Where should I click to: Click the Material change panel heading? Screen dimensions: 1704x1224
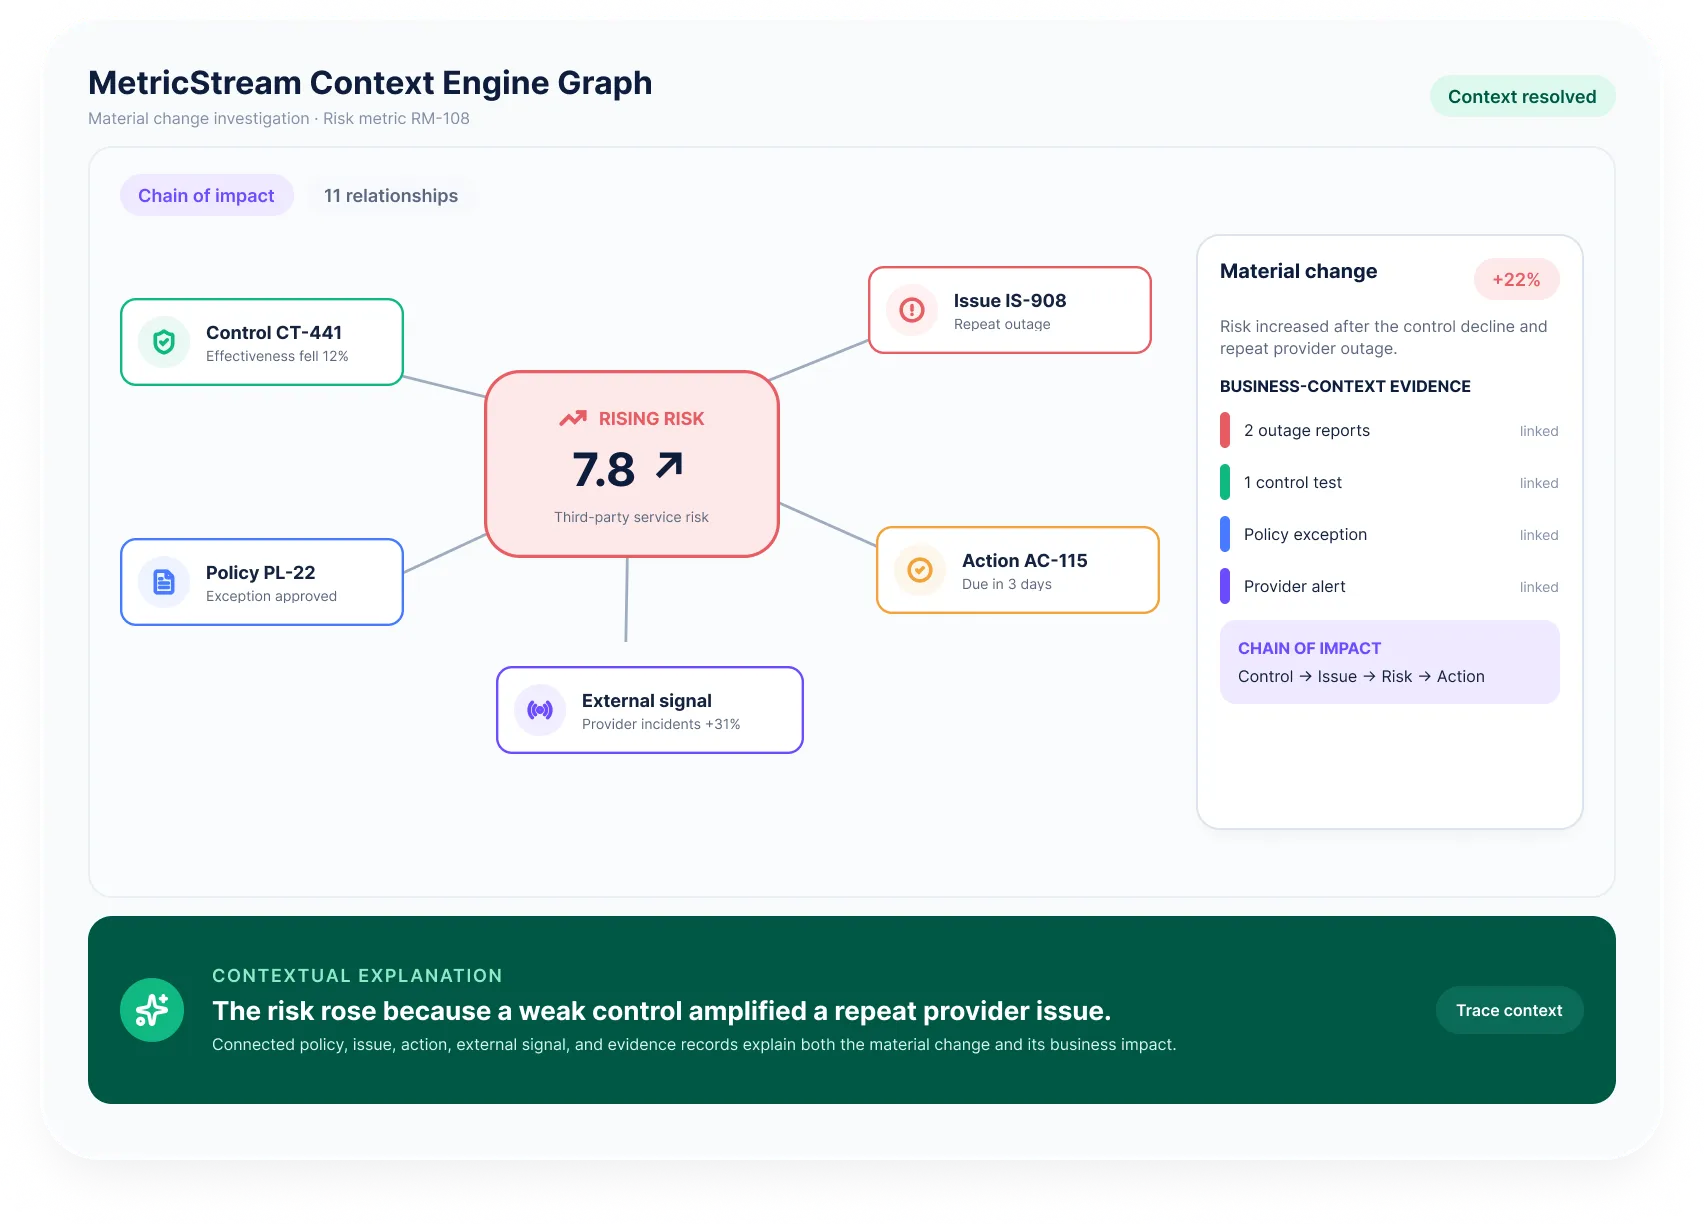pyautogui.click(x=1298, y=271)
